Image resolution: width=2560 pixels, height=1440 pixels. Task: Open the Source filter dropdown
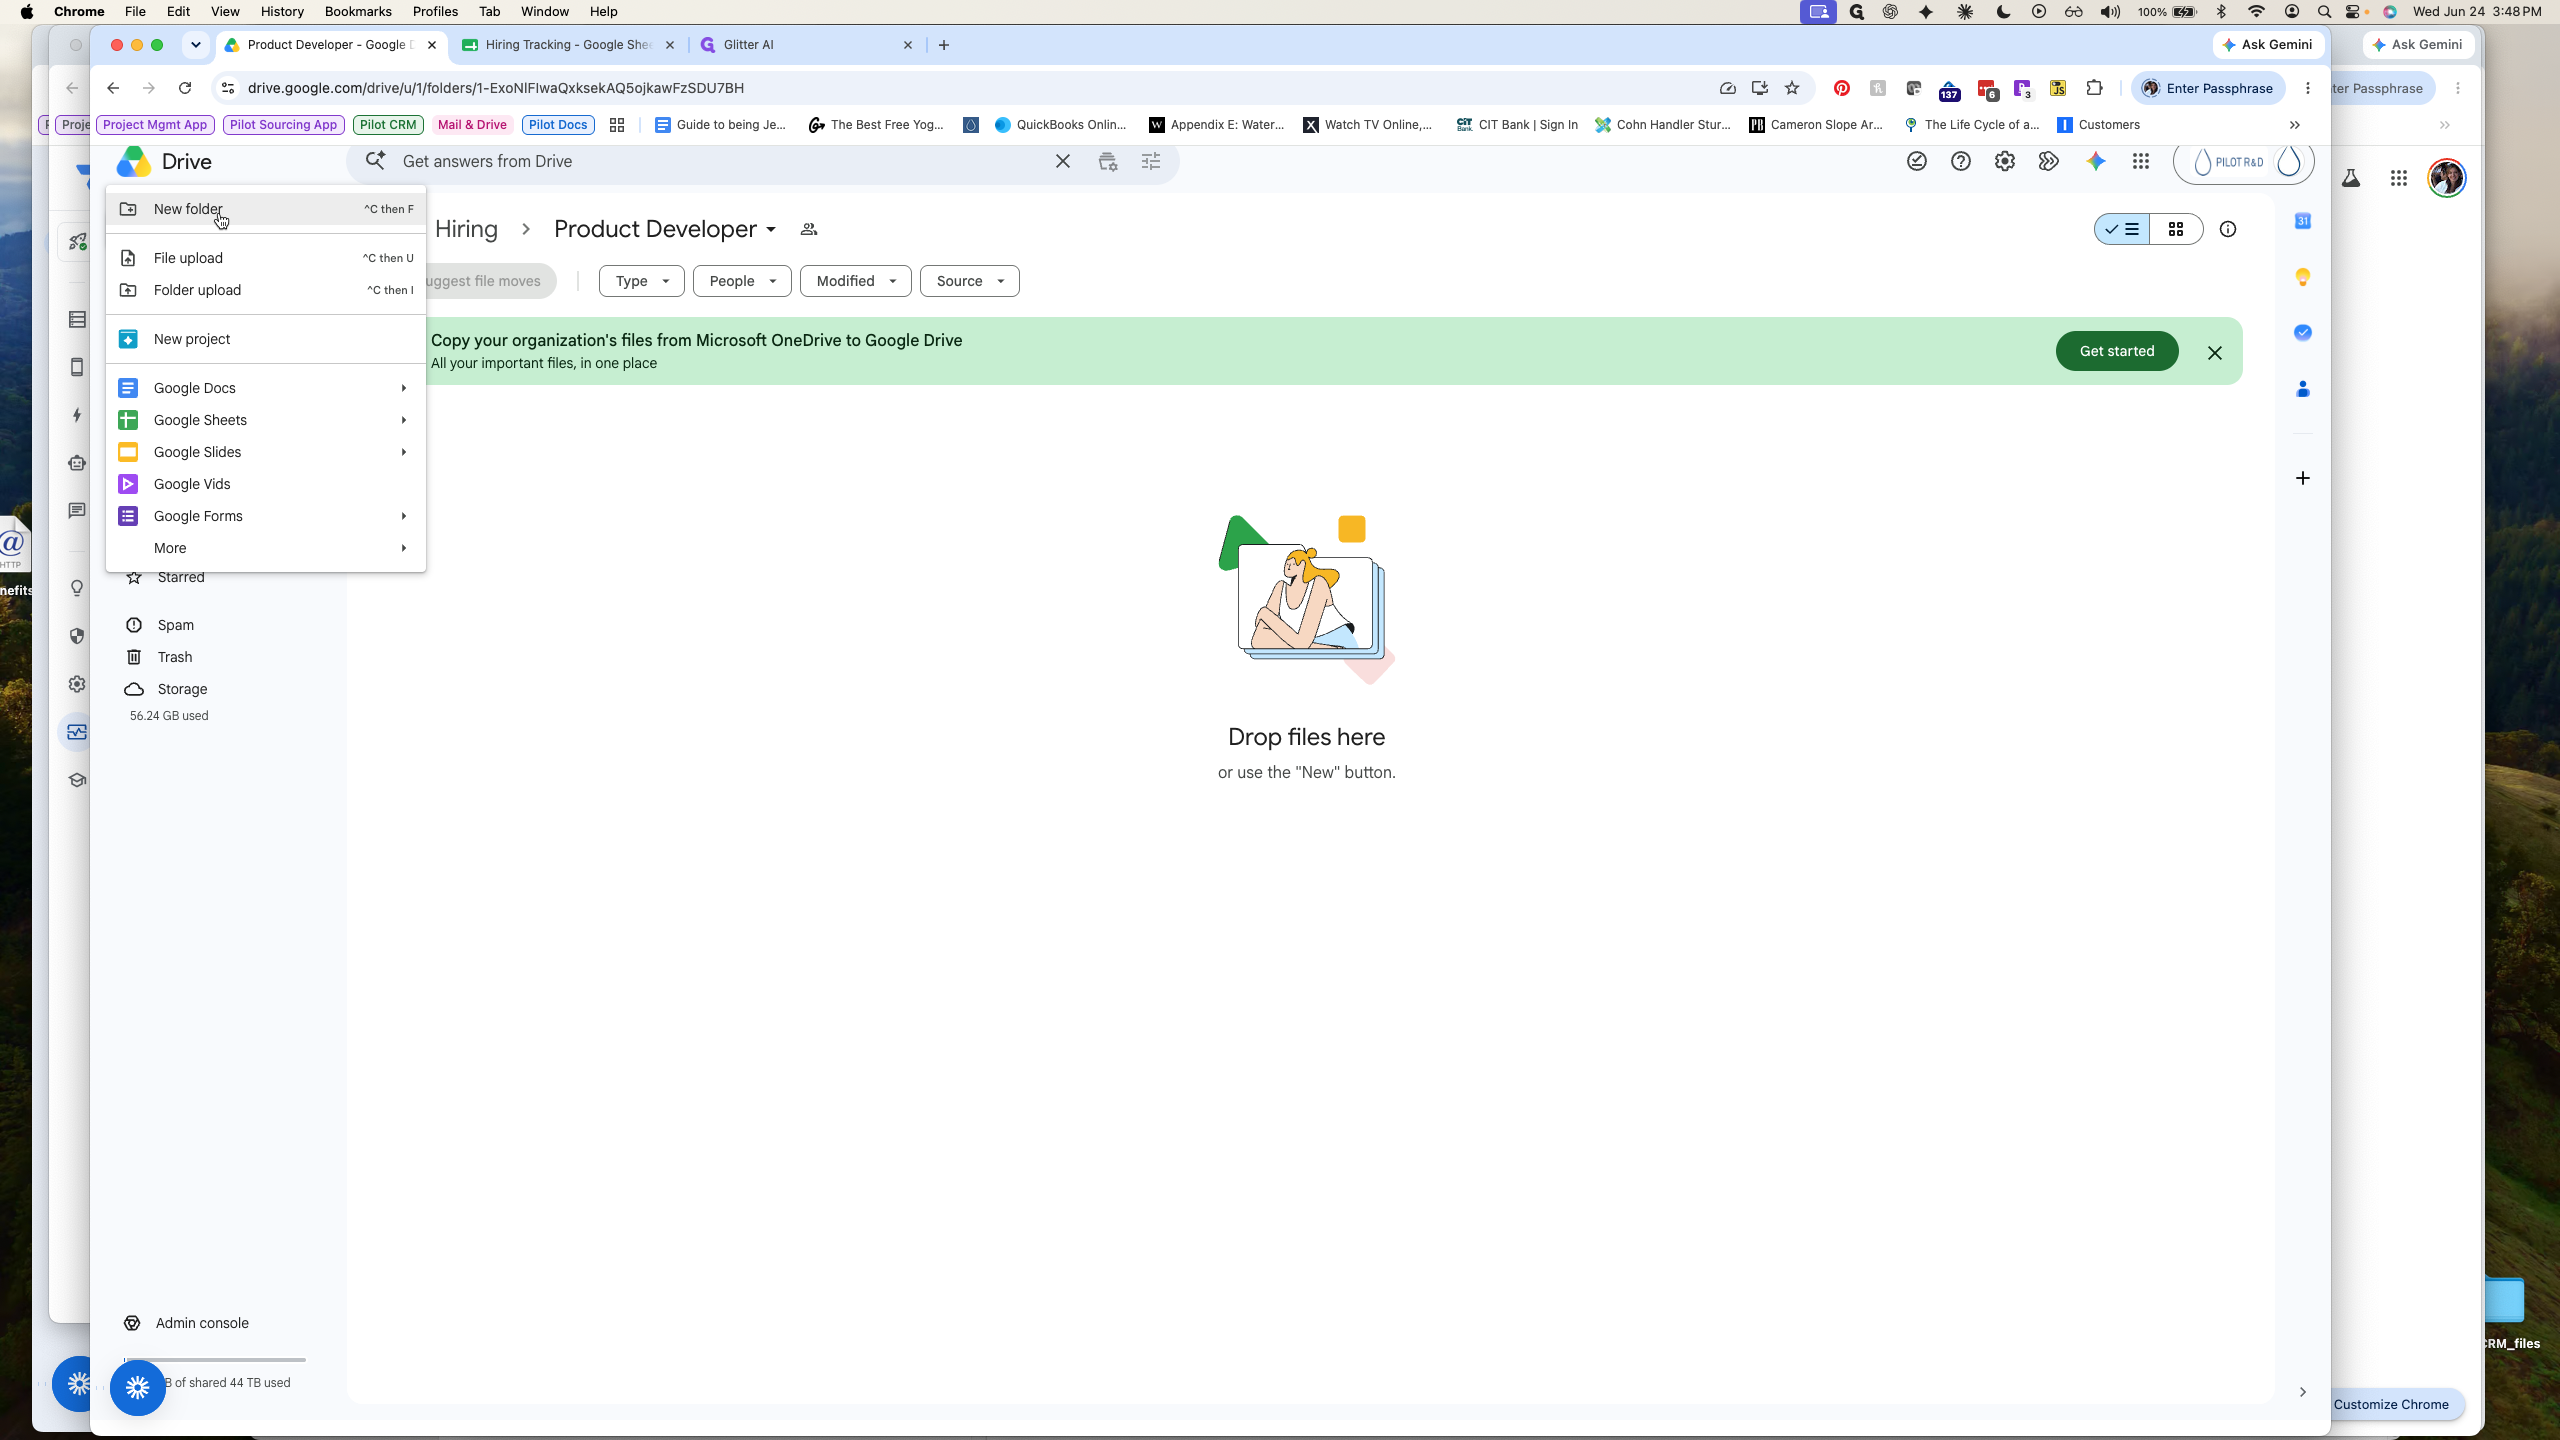[x=969, y=281]
